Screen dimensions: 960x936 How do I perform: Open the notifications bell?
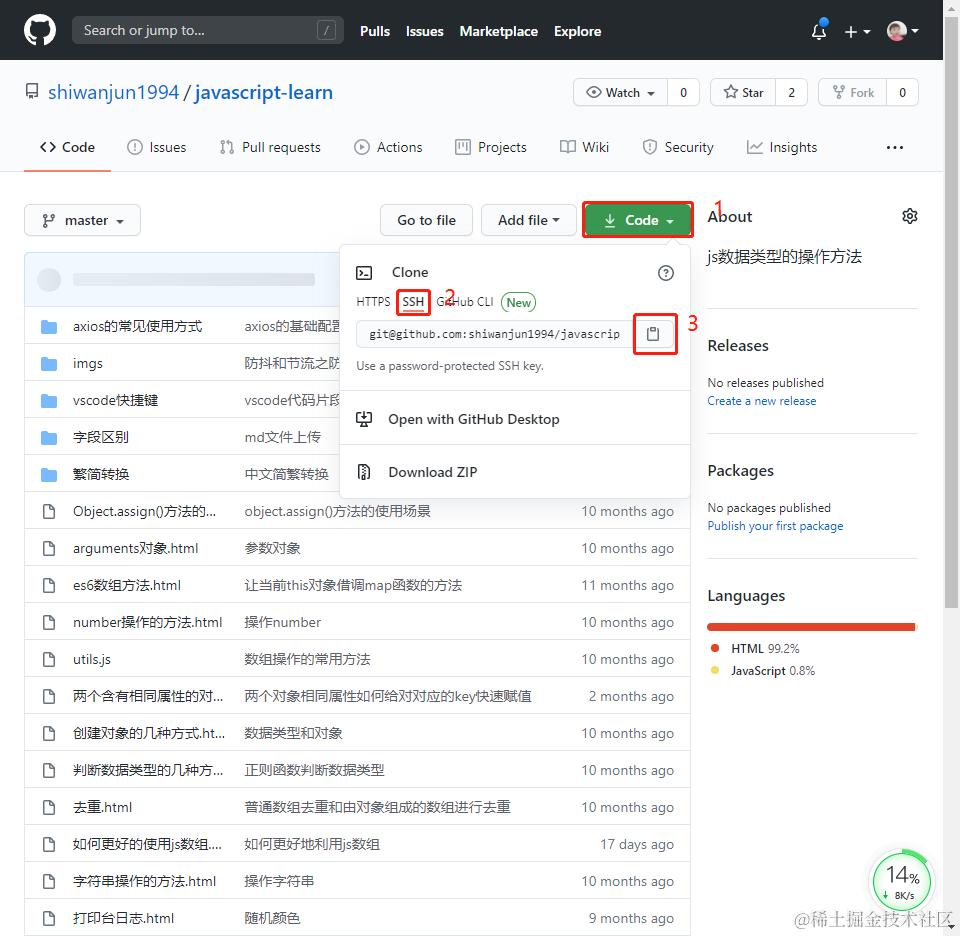819,31
